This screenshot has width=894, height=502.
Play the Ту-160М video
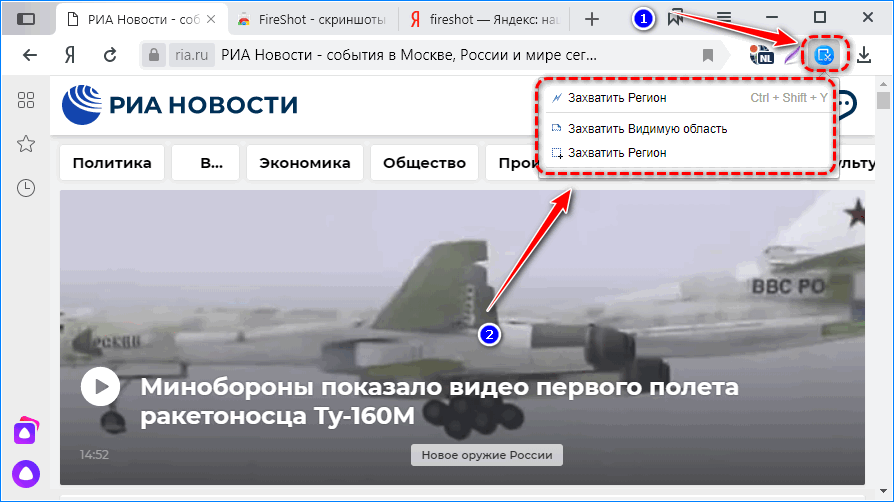[100, 387]
